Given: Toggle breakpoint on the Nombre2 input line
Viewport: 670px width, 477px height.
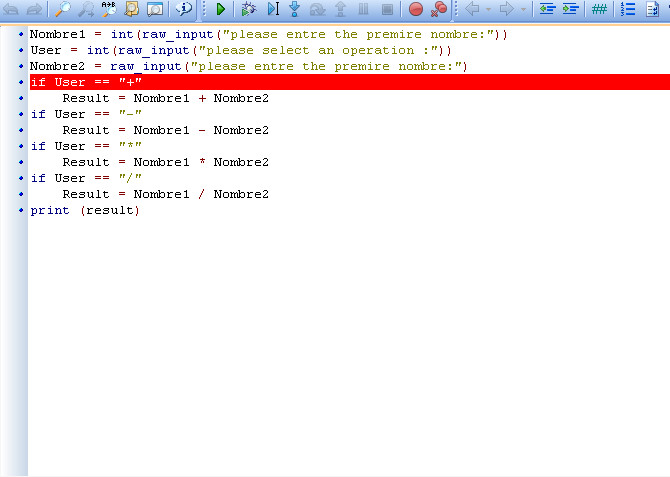Looking at the screenshot, I should [x=21, y=66].
